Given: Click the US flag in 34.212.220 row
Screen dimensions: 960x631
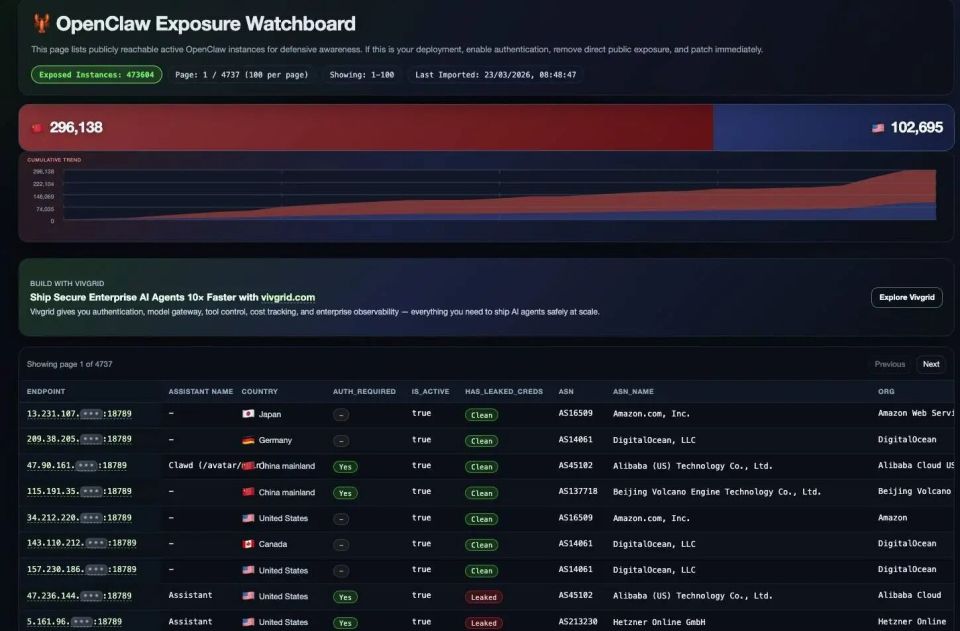Looking at the screenshot, I should tap(248, 518).
